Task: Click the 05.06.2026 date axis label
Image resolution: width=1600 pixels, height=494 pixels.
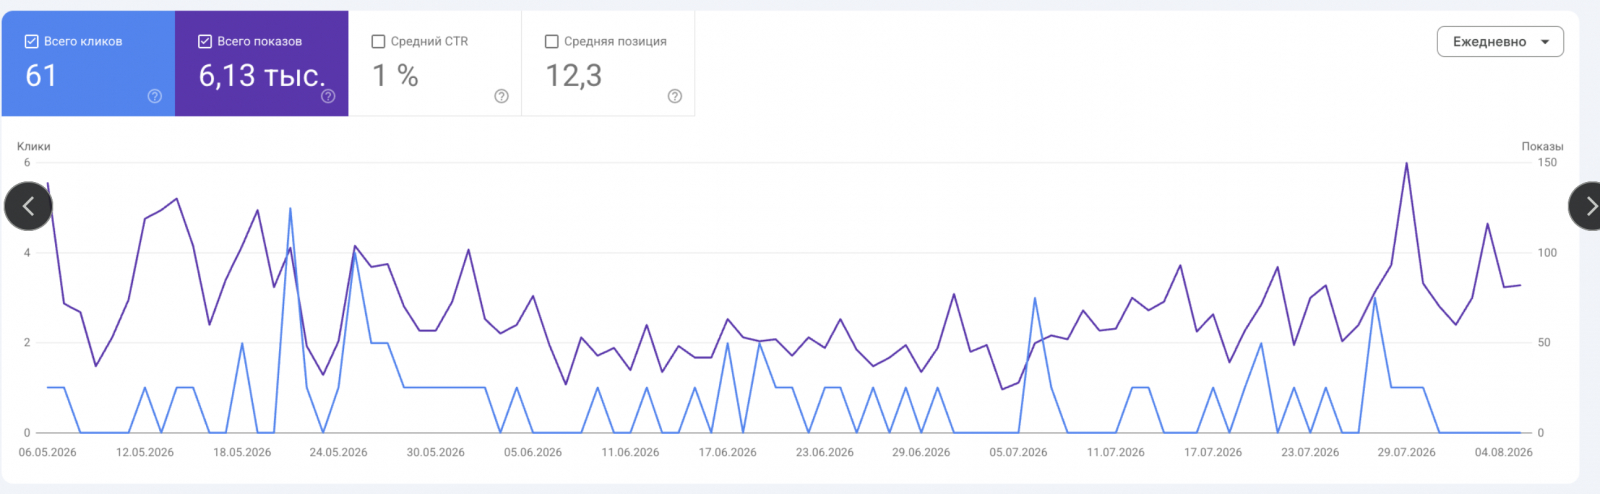Action: point(533,452)
